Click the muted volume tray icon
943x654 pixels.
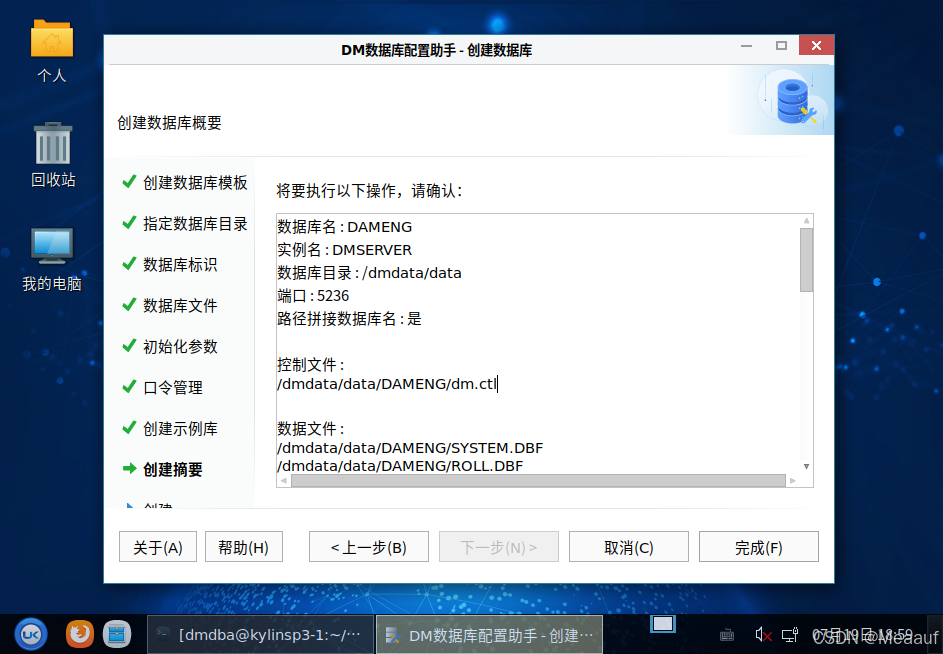tap(763, 634)
